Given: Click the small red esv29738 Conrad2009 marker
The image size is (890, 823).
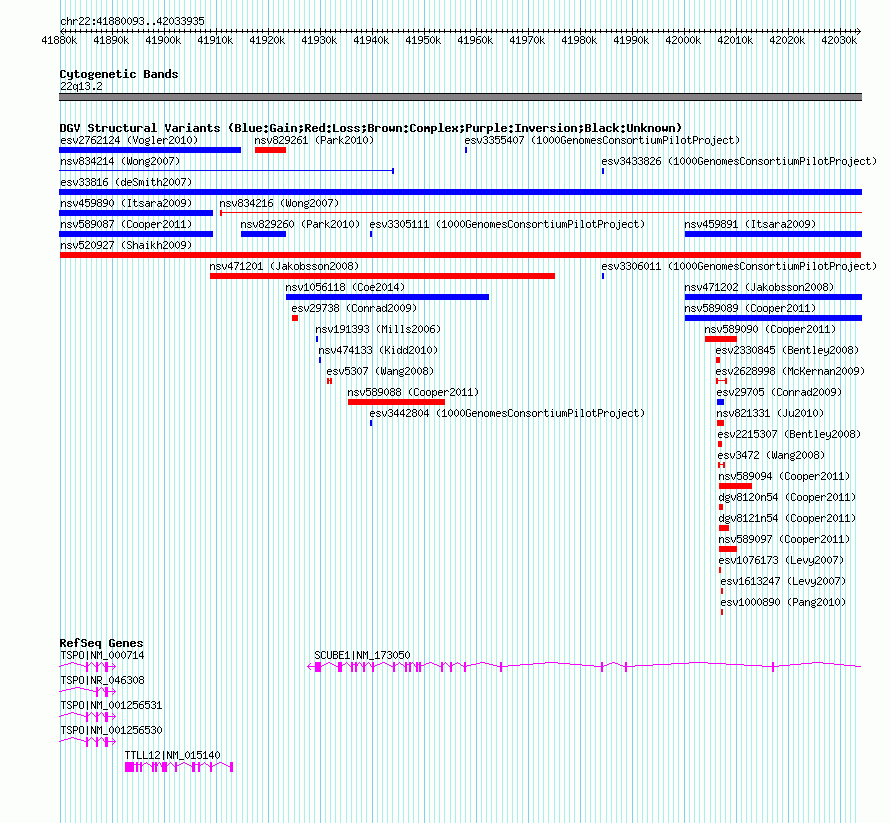Looking at the screenshot, I should tap(295, 318).
